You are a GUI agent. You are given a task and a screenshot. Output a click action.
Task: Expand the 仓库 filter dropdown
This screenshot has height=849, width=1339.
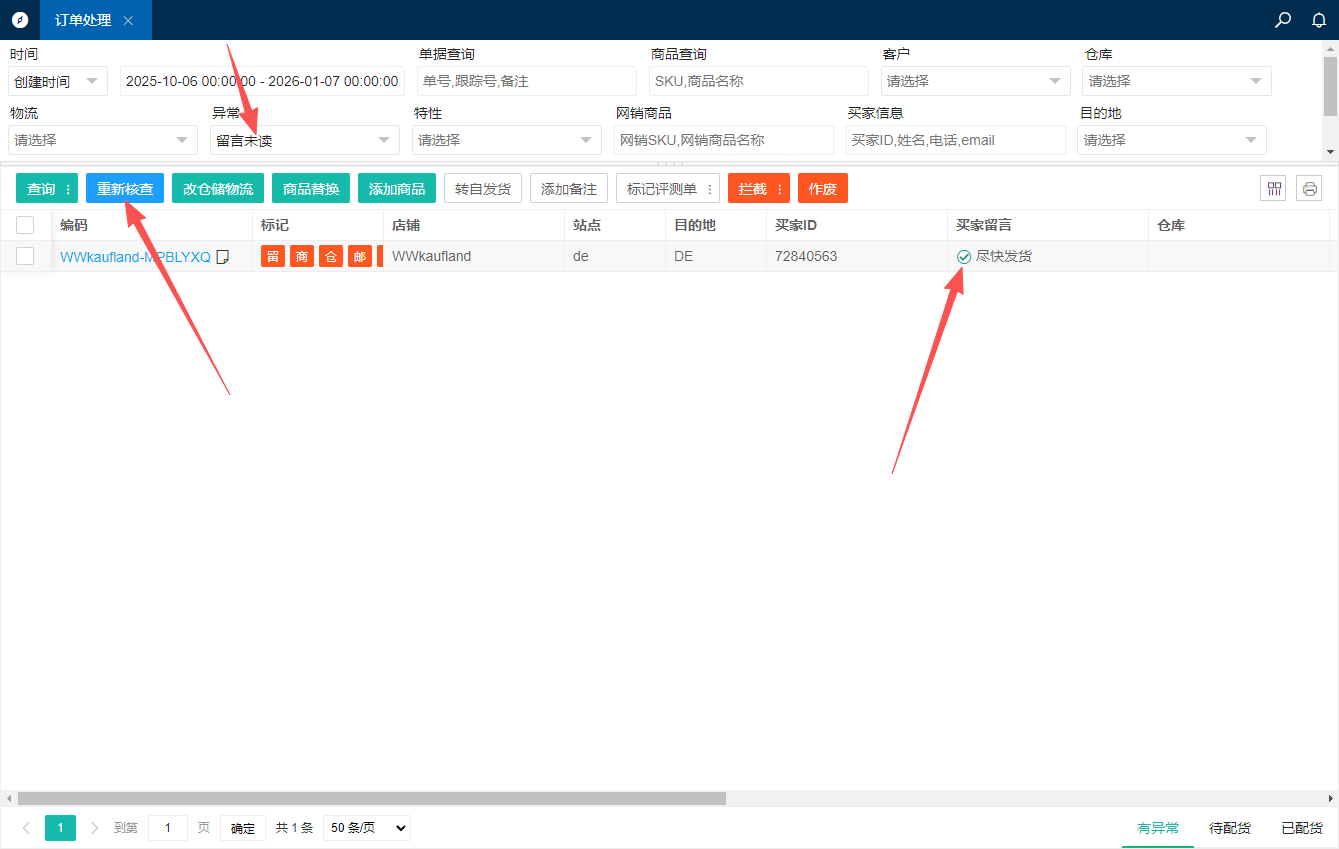[x=1176, y=81]
